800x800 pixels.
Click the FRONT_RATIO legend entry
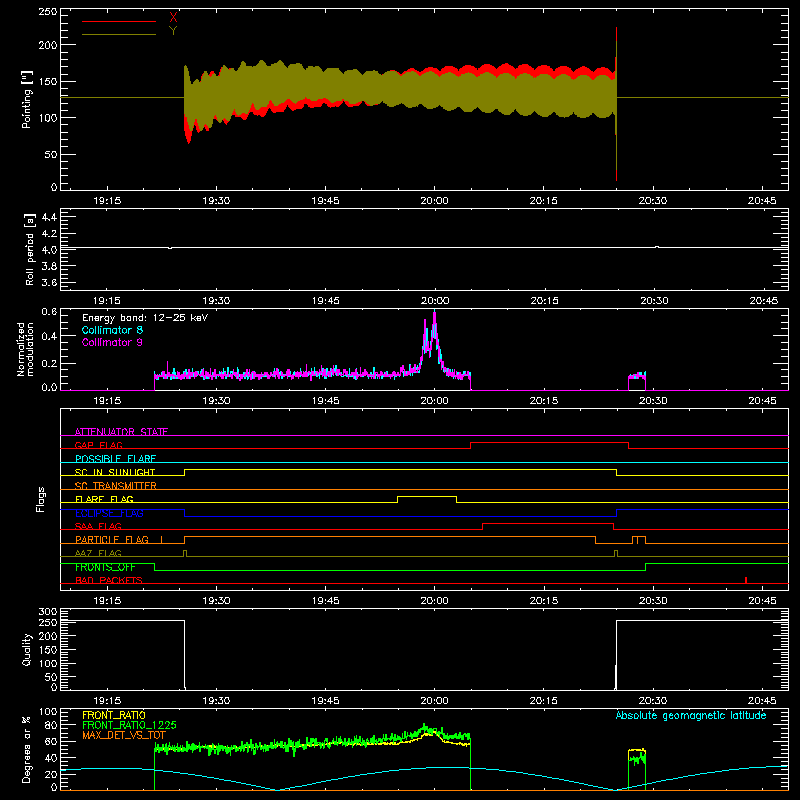click(x=114, y=715)
